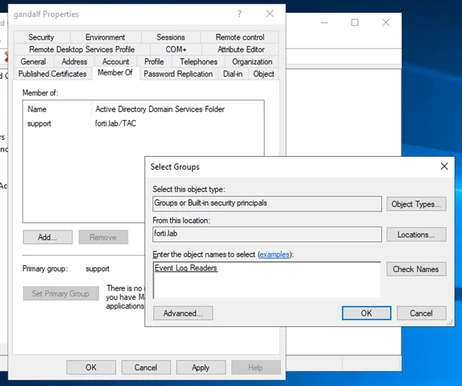Click OK in Select Groups dialog
462x386 pixels.
(x=366, y=313)
